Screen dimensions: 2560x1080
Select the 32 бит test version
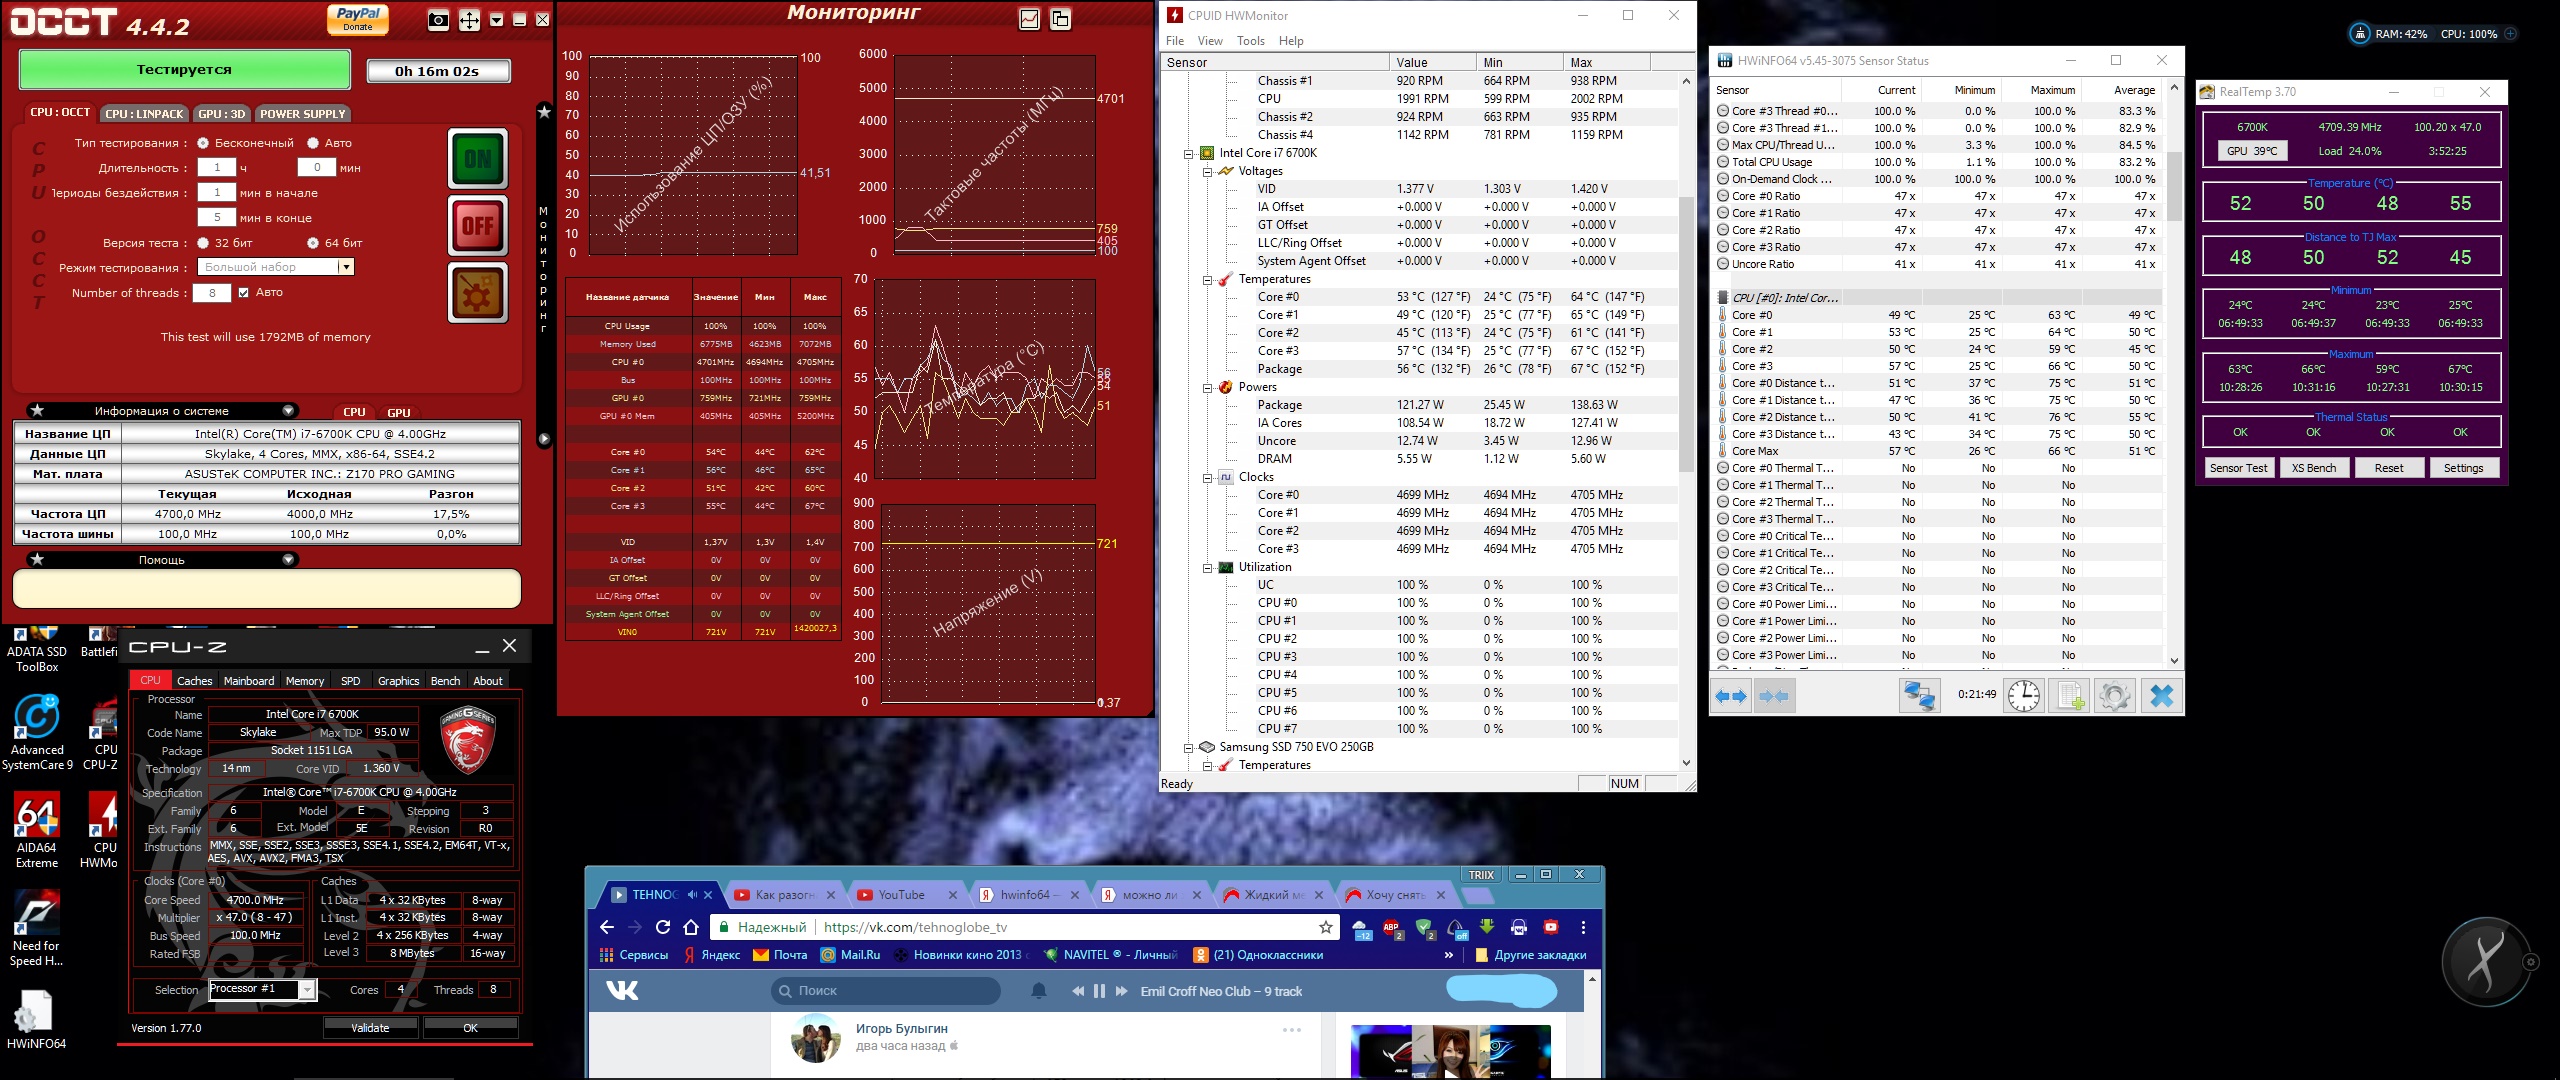click(204, 243)
